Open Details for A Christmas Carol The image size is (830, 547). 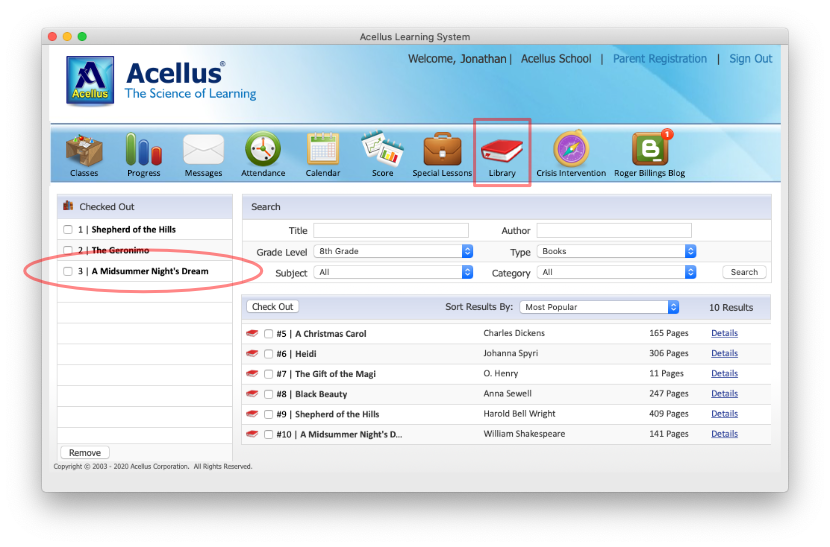coord(724,333)
